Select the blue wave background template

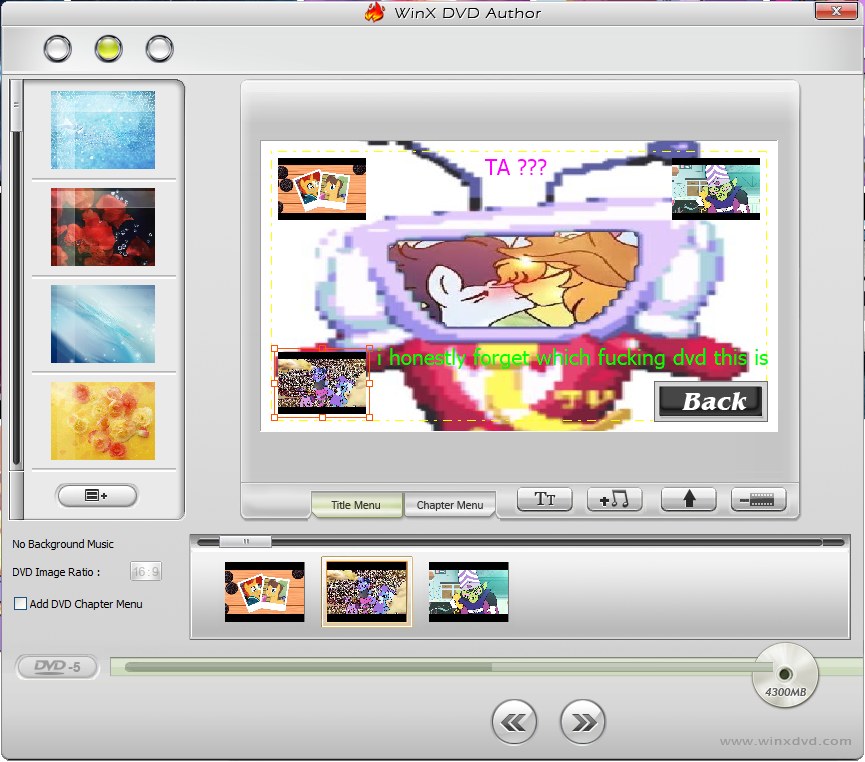click(x=103, y=324)
